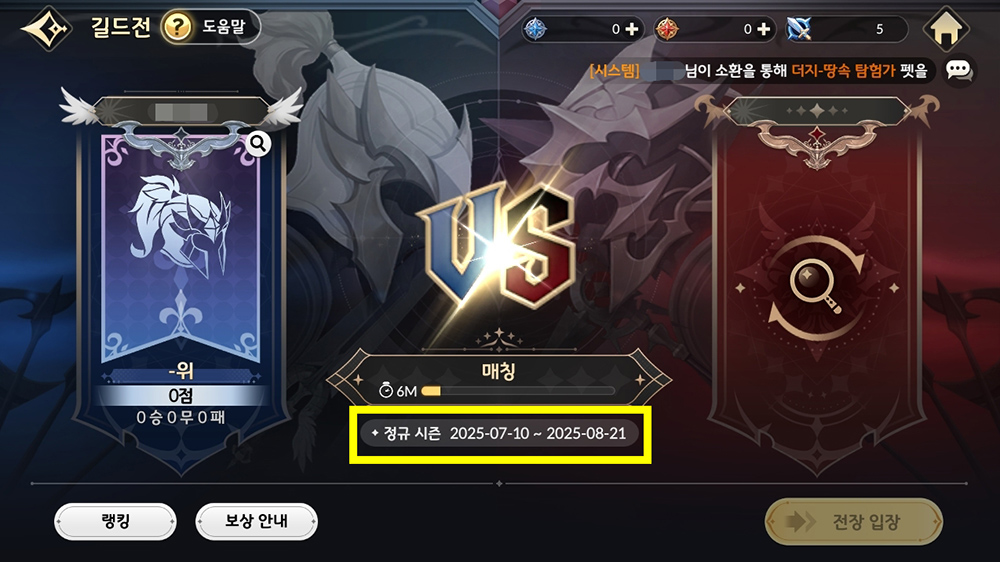Add red gem currency with the plus icon
The height and width of the screenshot is (562, 1000).
[x=763, y=29]
